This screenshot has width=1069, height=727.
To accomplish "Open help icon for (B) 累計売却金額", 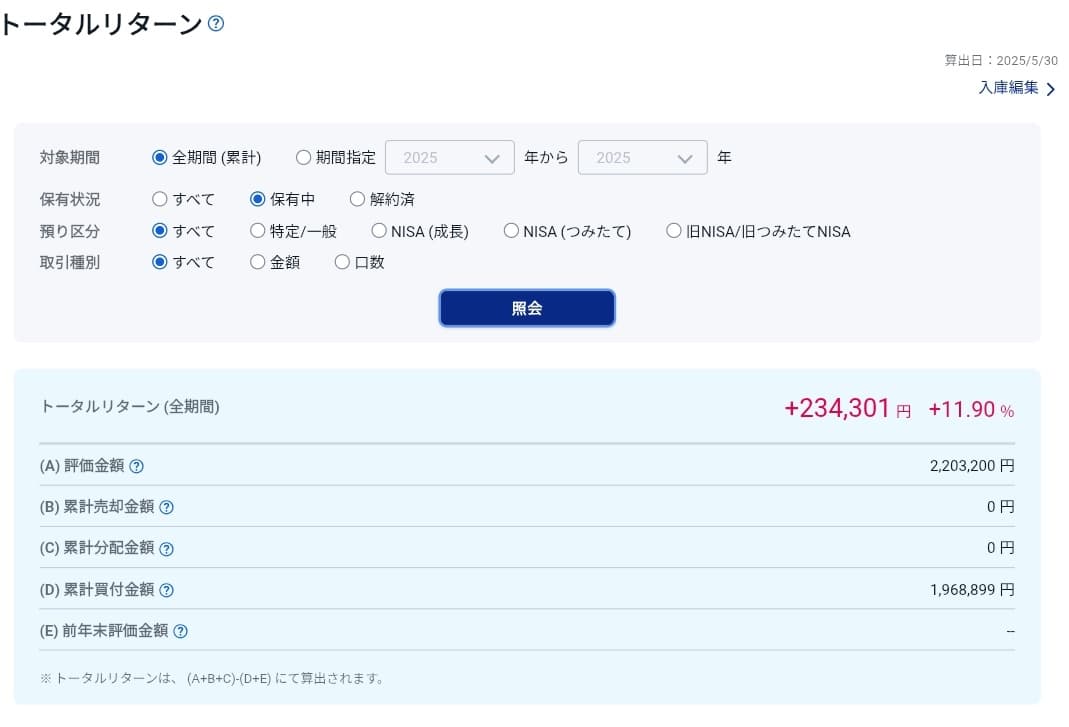I will pos(167,507).
